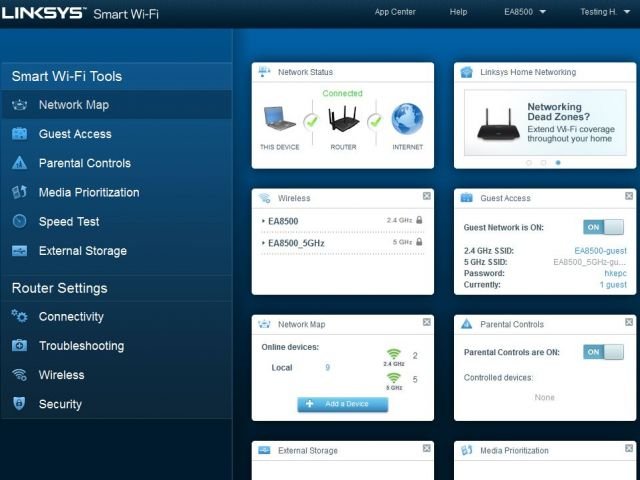Click the 5 GHz Wi-Fi signal icon
Screen dimensions: 640x480
(393, 378)
